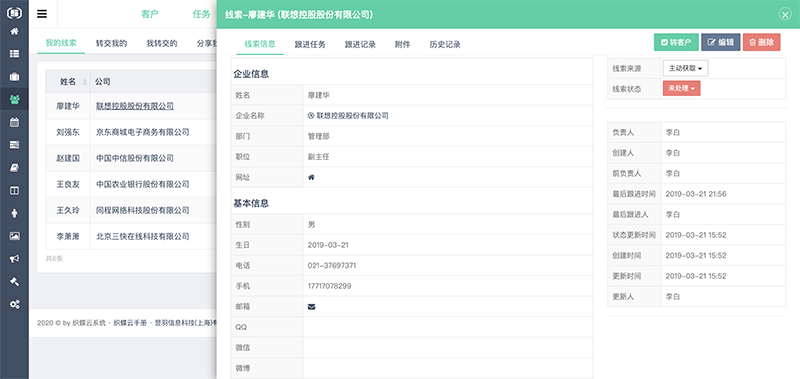Viewport: 800px width, 379px height.
Task: Click the app logo at sidebar top
Action: tap(14, 12)
